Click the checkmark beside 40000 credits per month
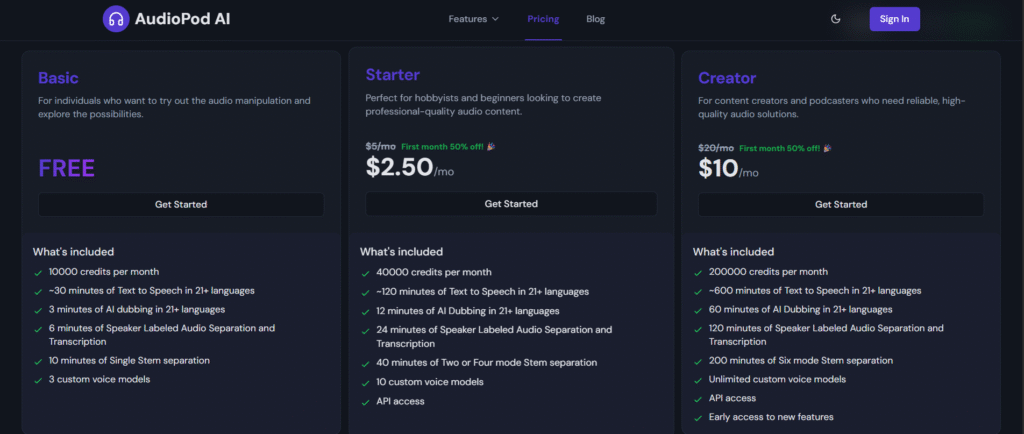Image resolution: width=1024 pixels, height=434 pixels. pyautogui.click(x=366, y=272)
